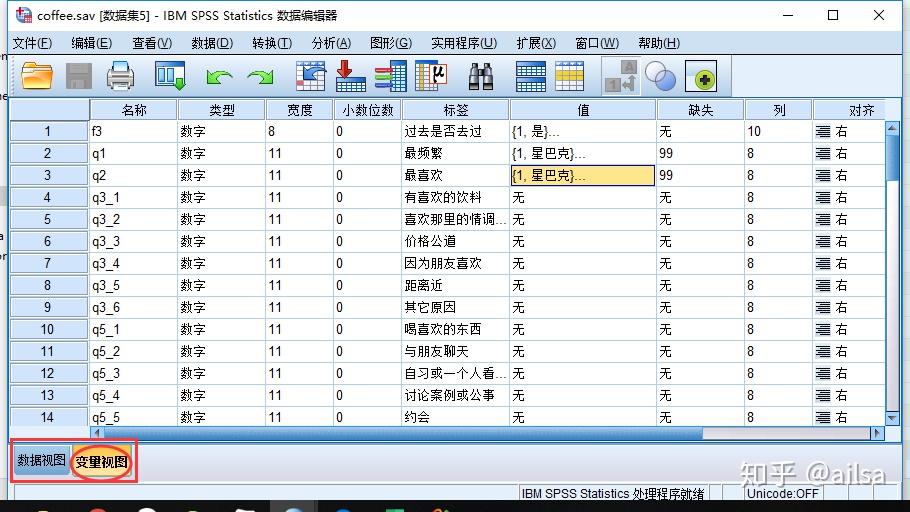
Task: Open alignment cell for f3 row
Action: 849,132
